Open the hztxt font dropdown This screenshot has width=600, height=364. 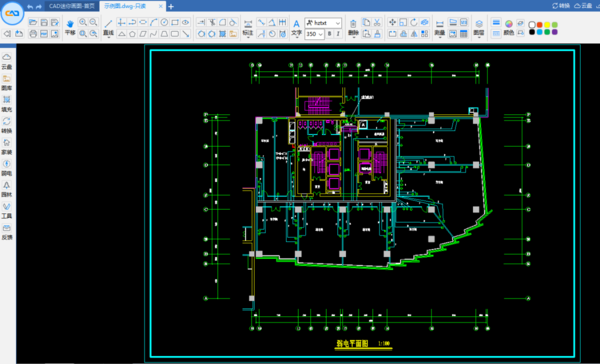(323, 23)
